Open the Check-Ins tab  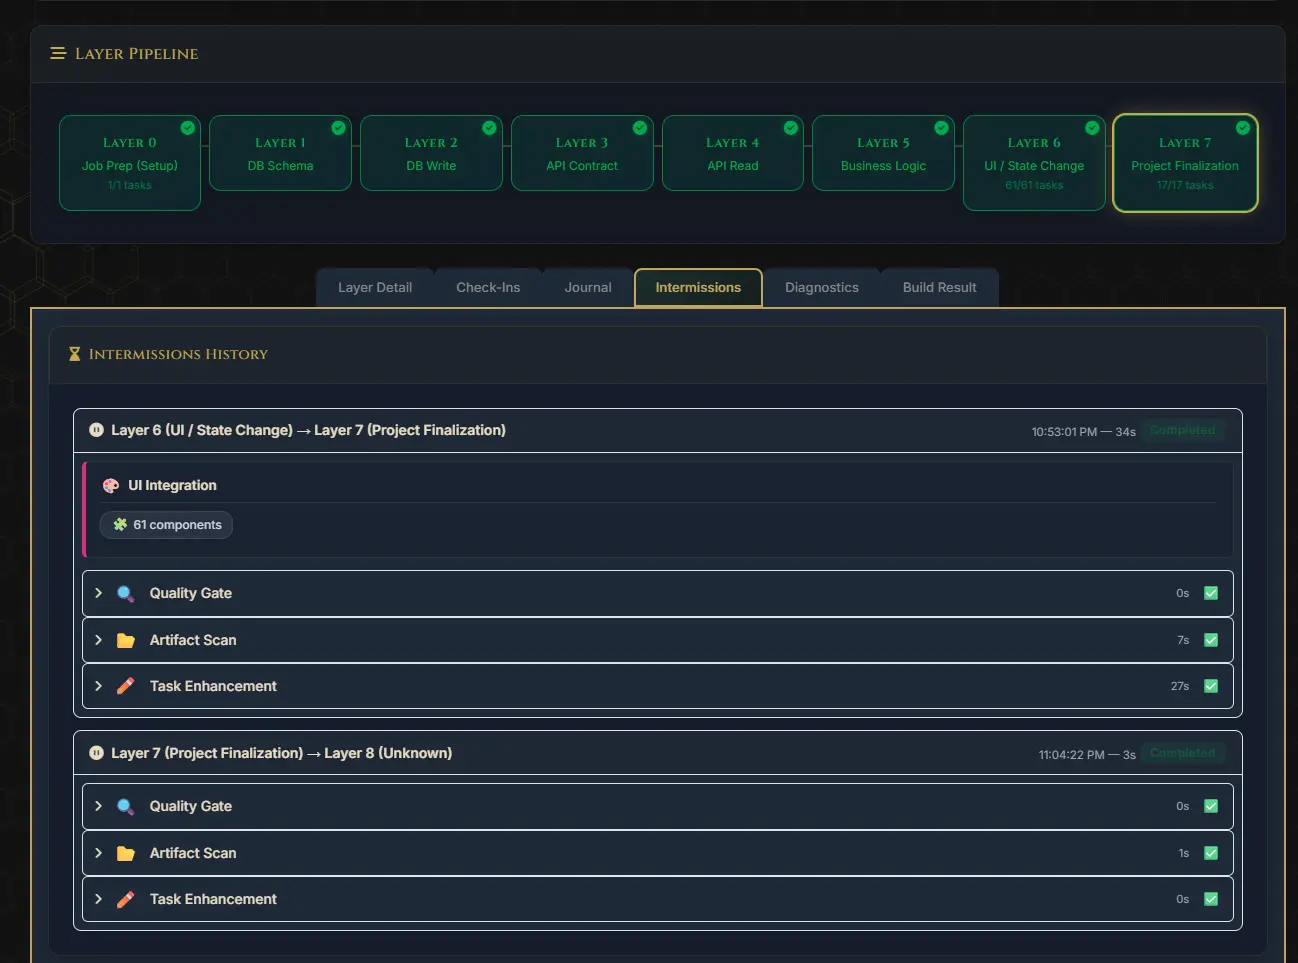pos(488,287)
